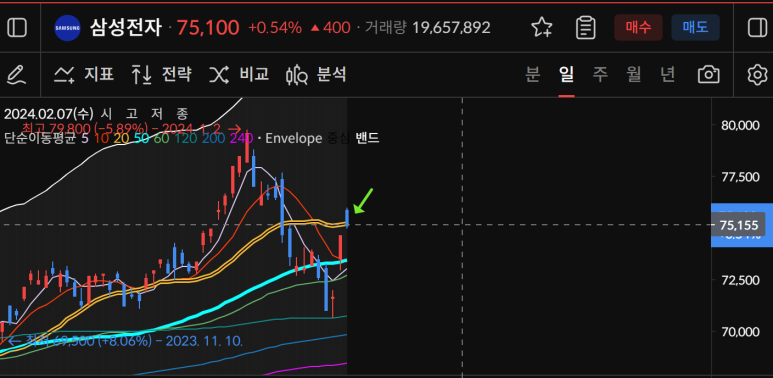Image resolution: width=773 pixels, height=378 pixels.
Task: Click the 75,155 crosshair price tag
Action: (739, 225)
